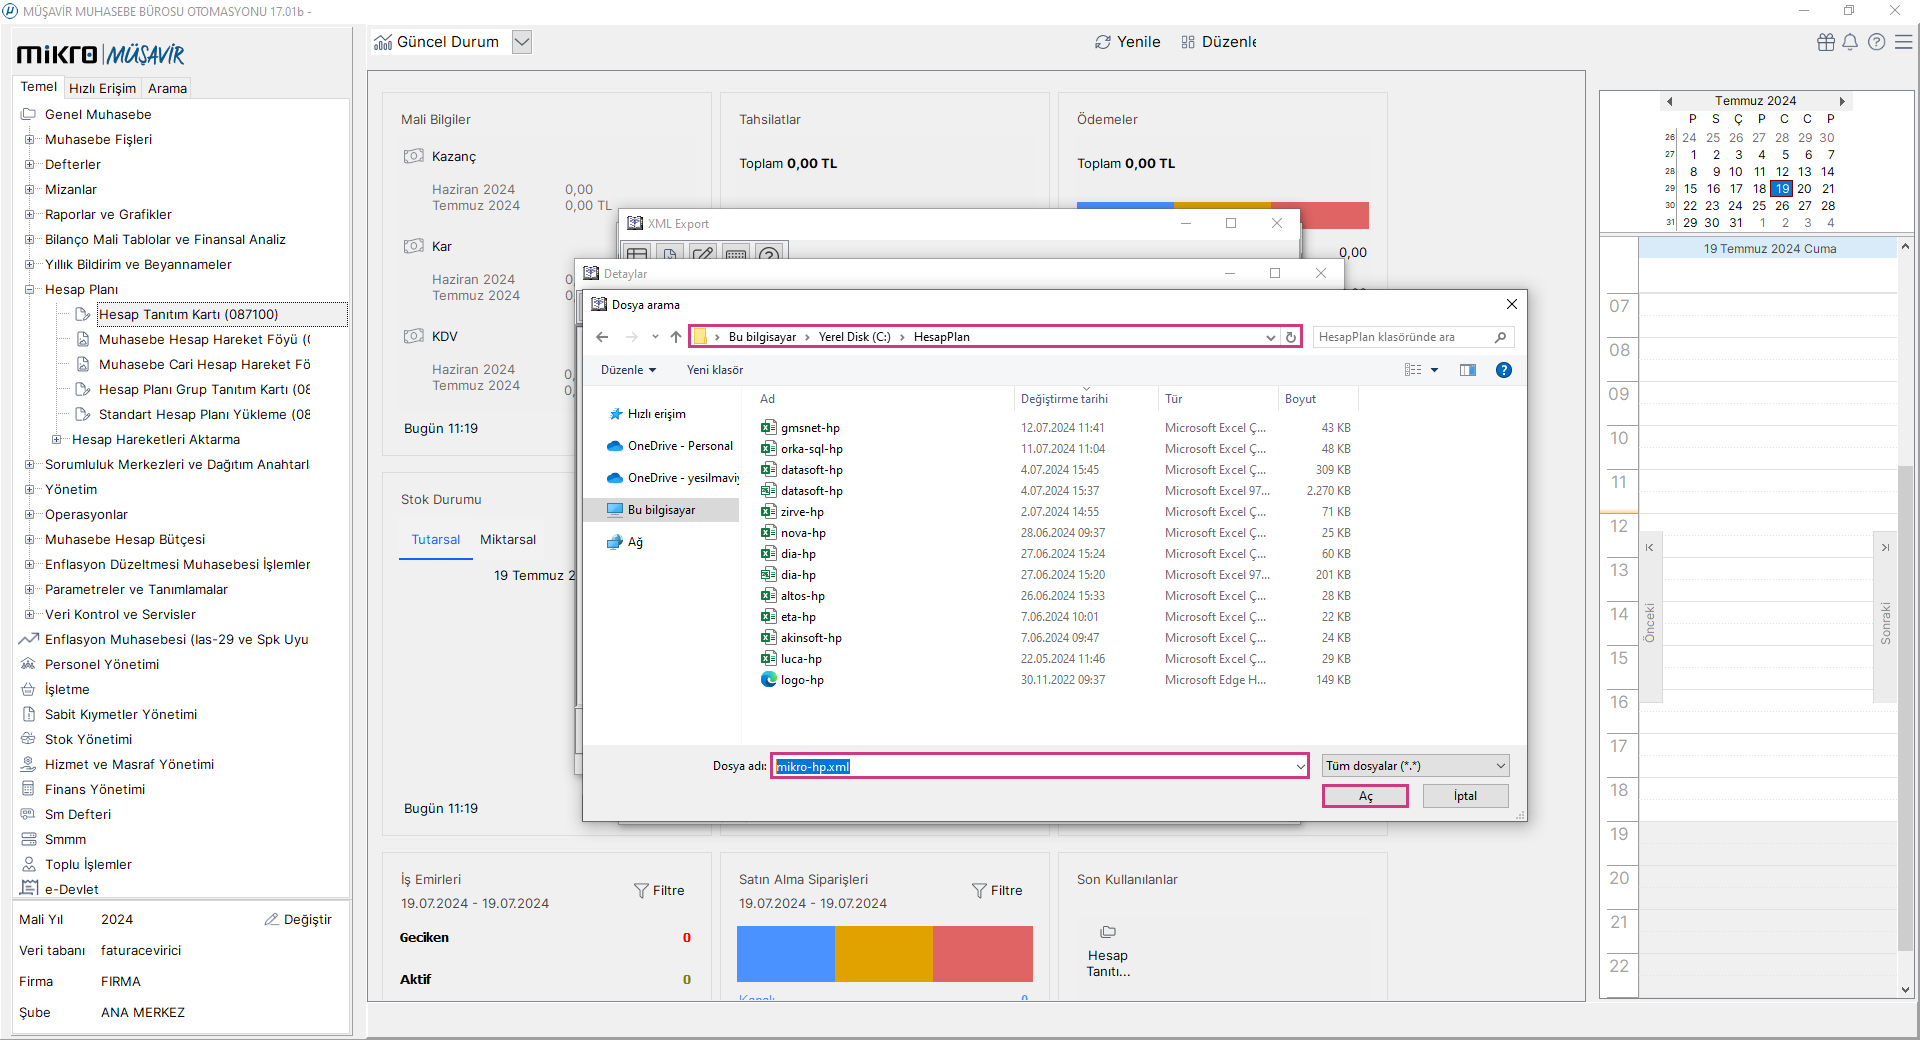This screenshot has height=1040, width=1920.
Task: Switch to the Miktarsal tab
Action: click(508, 539)
